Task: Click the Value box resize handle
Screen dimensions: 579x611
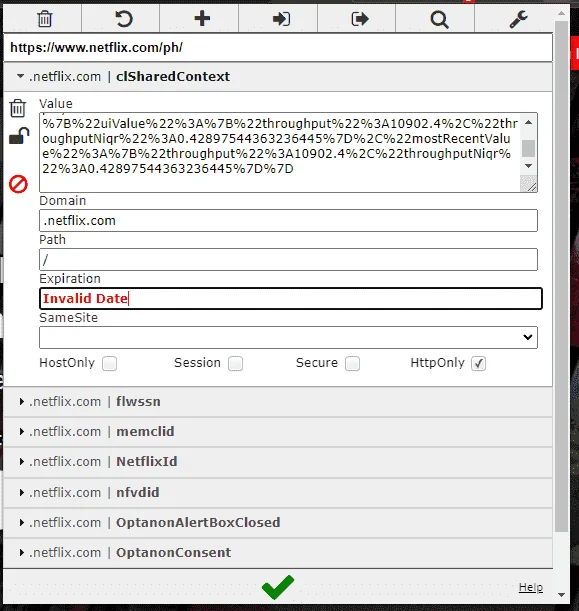Action: pos(529,184)
